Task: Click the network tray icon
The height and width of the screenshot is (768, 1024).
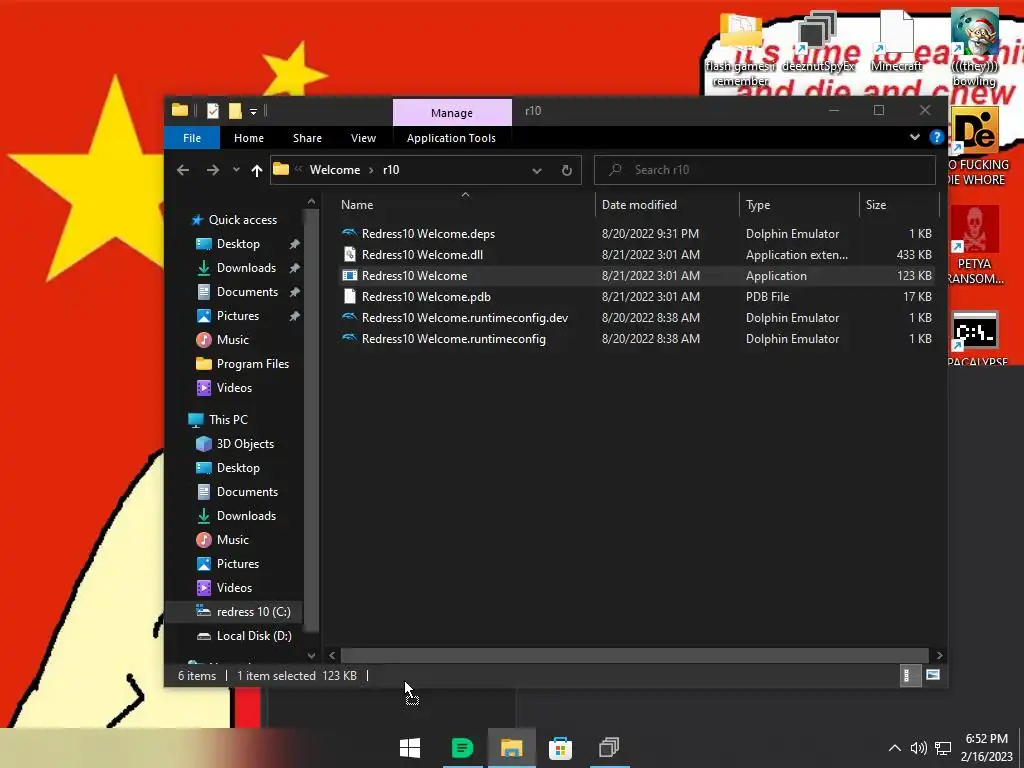Action: (x=942, y=748)
